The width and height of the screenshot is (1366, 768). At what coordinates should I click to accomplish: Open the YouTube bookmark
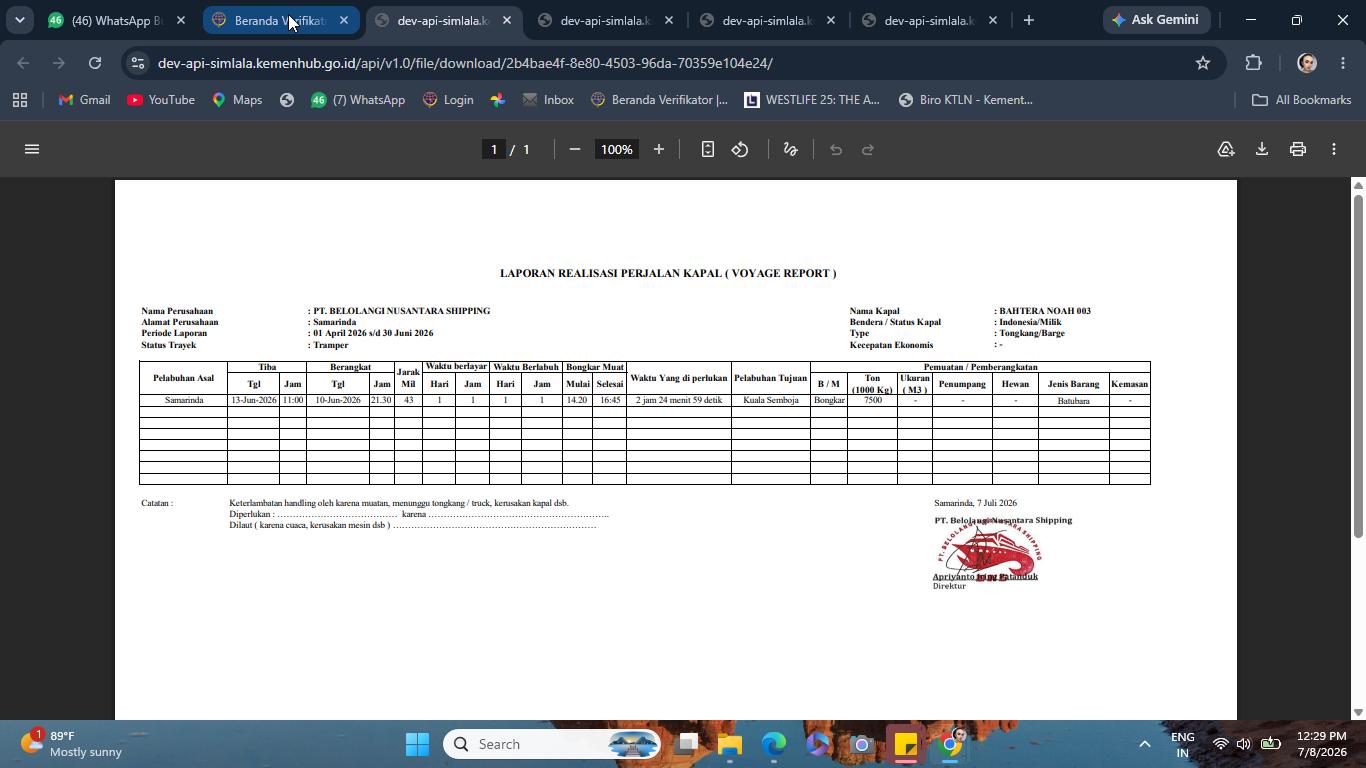coord(161,100)
